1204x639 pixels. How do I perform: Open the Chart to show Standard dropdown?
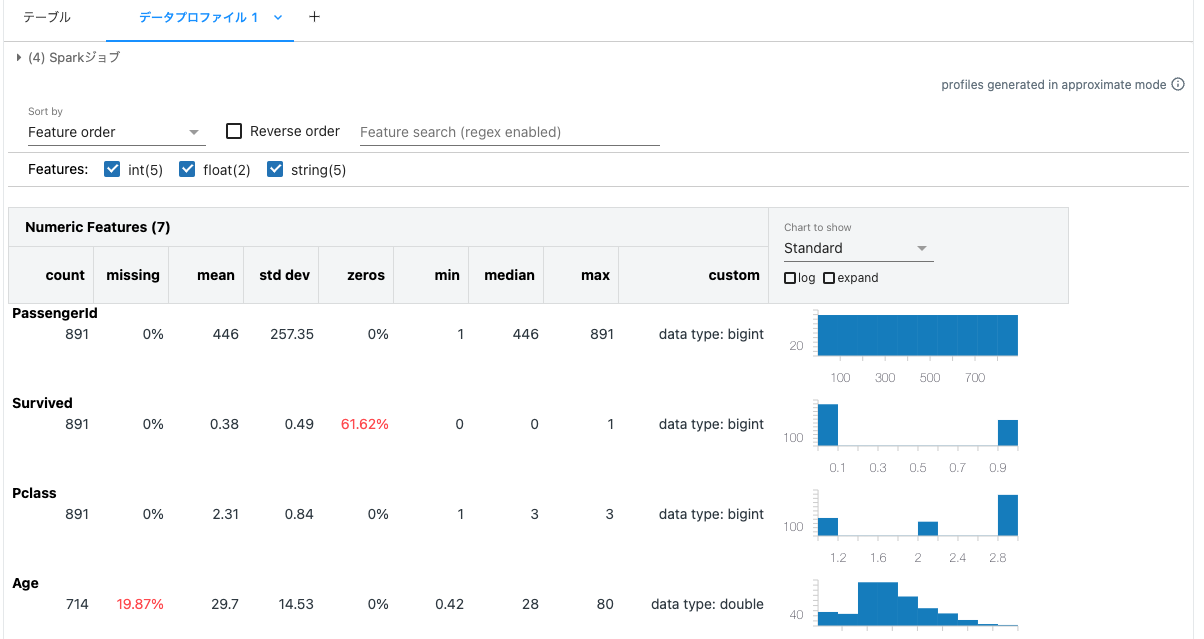point(858,248)
